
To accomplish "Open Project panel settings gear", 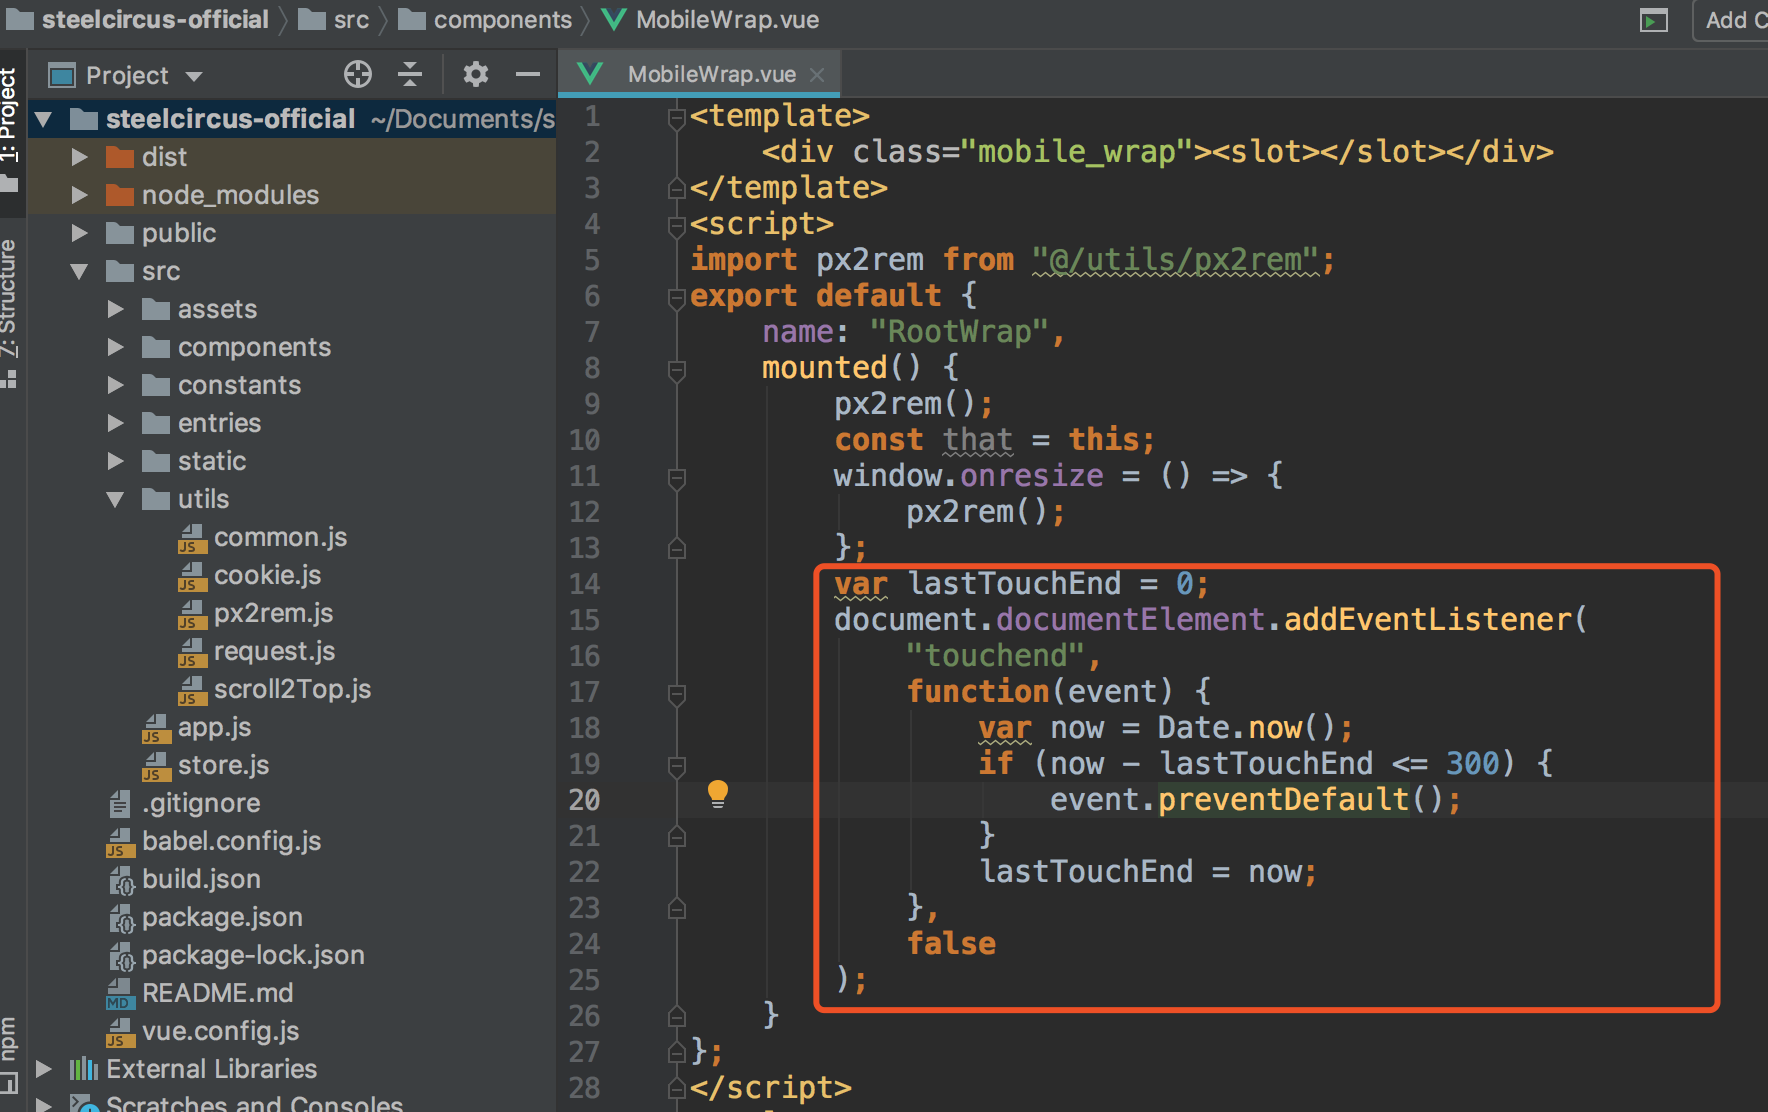I will (x=476, y=74).
